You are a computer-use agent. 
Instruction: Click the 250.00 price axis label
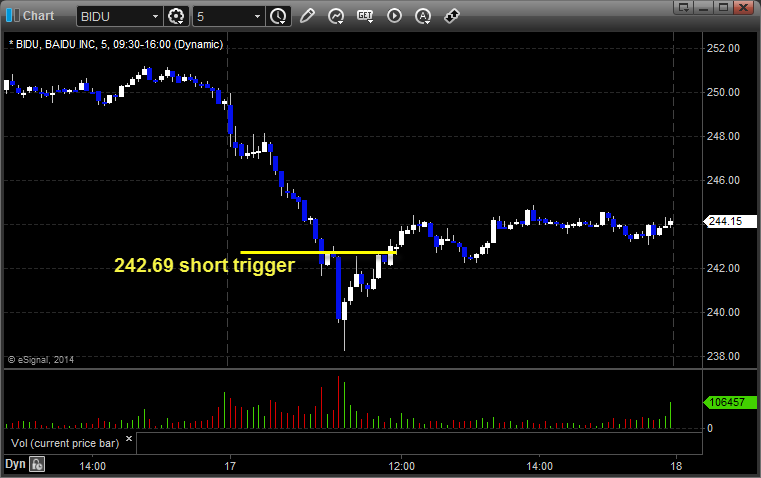click(723, 92)
